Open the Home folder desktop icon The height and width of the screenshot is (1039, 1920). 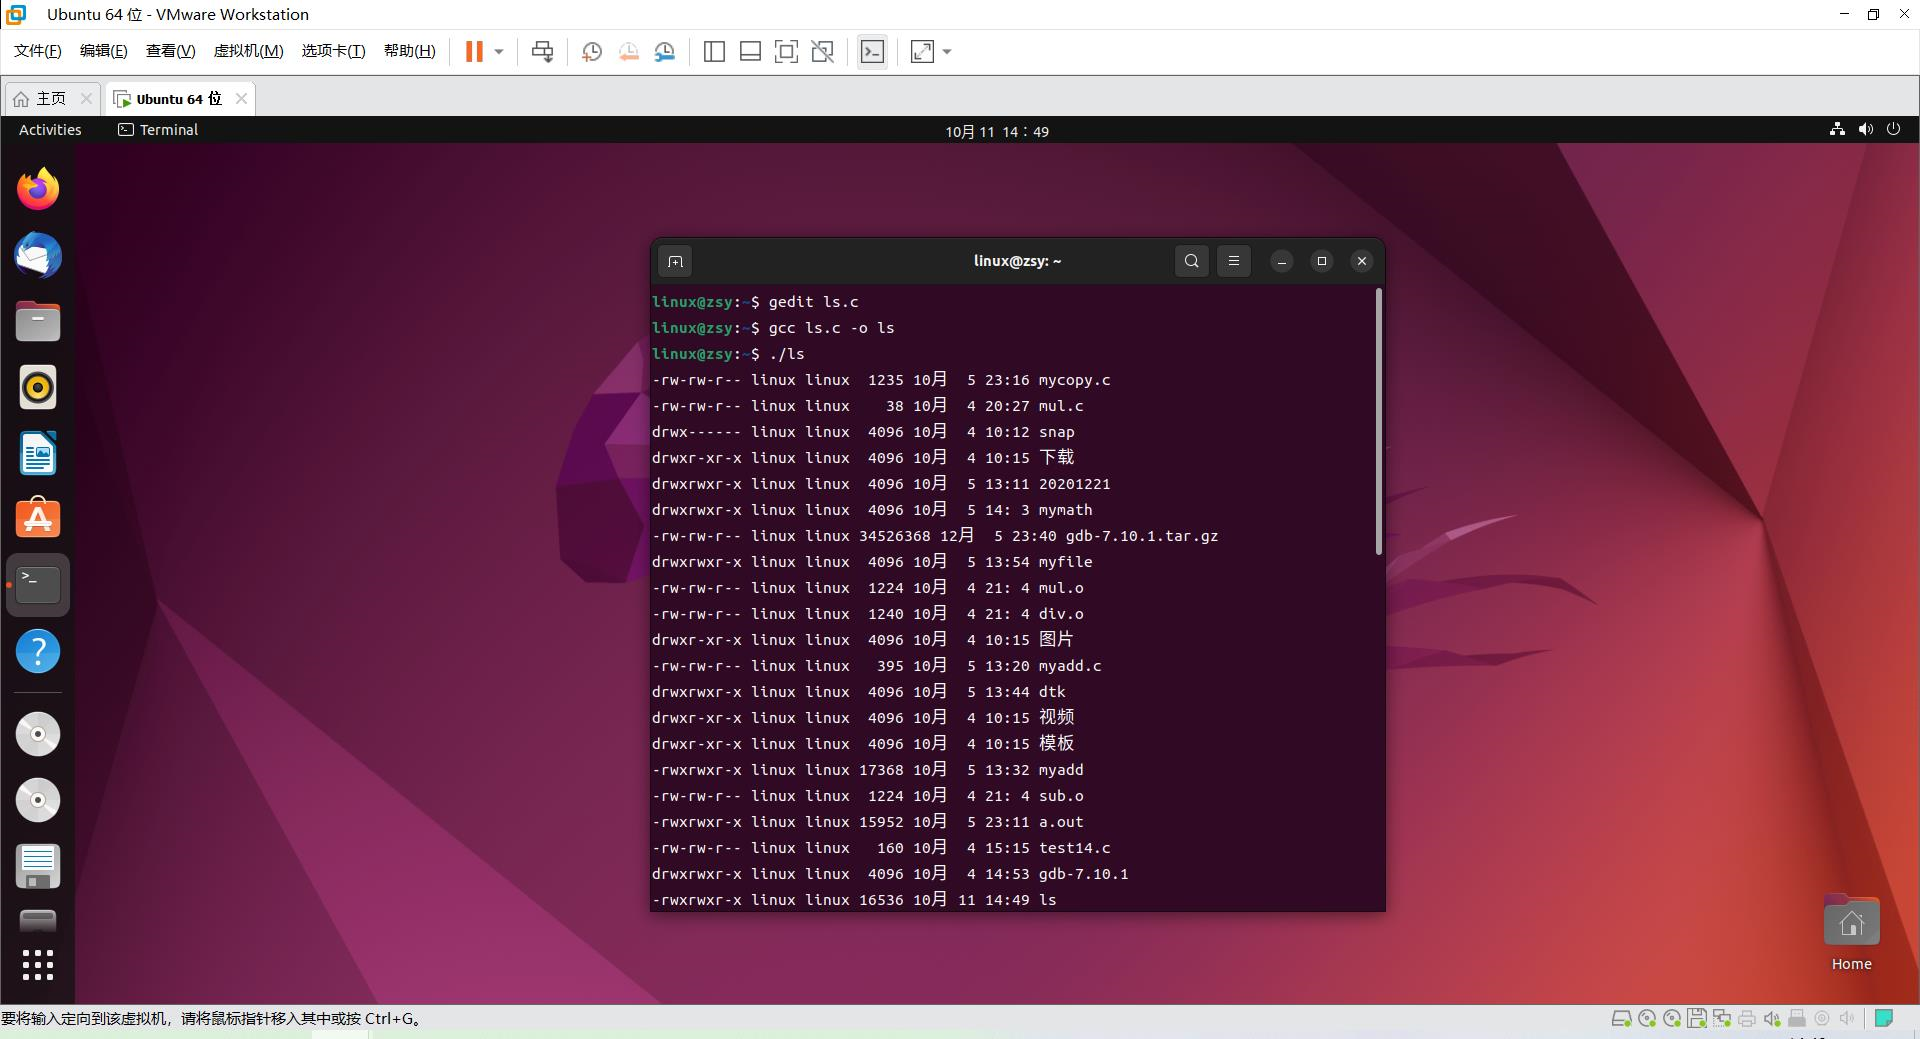(1851, 933)
